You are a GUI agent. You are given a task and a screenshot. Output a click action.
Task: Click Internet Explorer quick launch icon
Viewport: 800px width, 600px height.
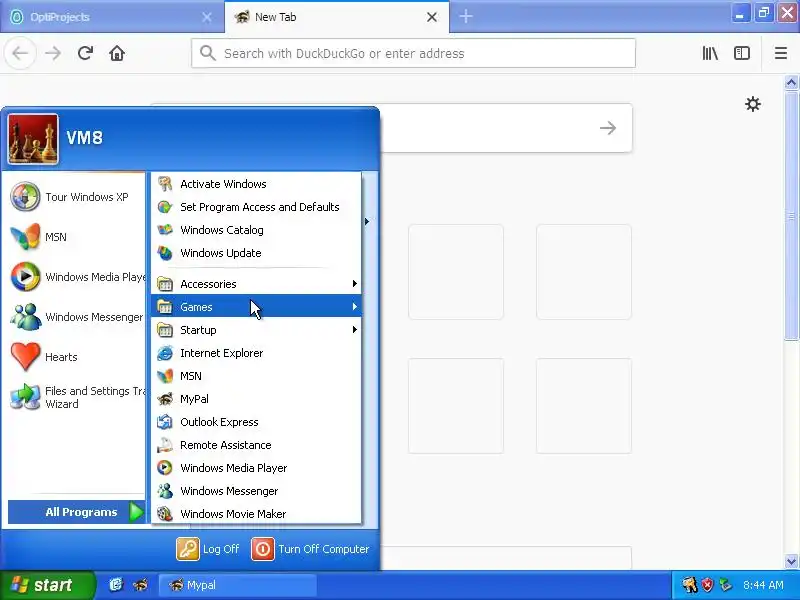coord(116,585)
